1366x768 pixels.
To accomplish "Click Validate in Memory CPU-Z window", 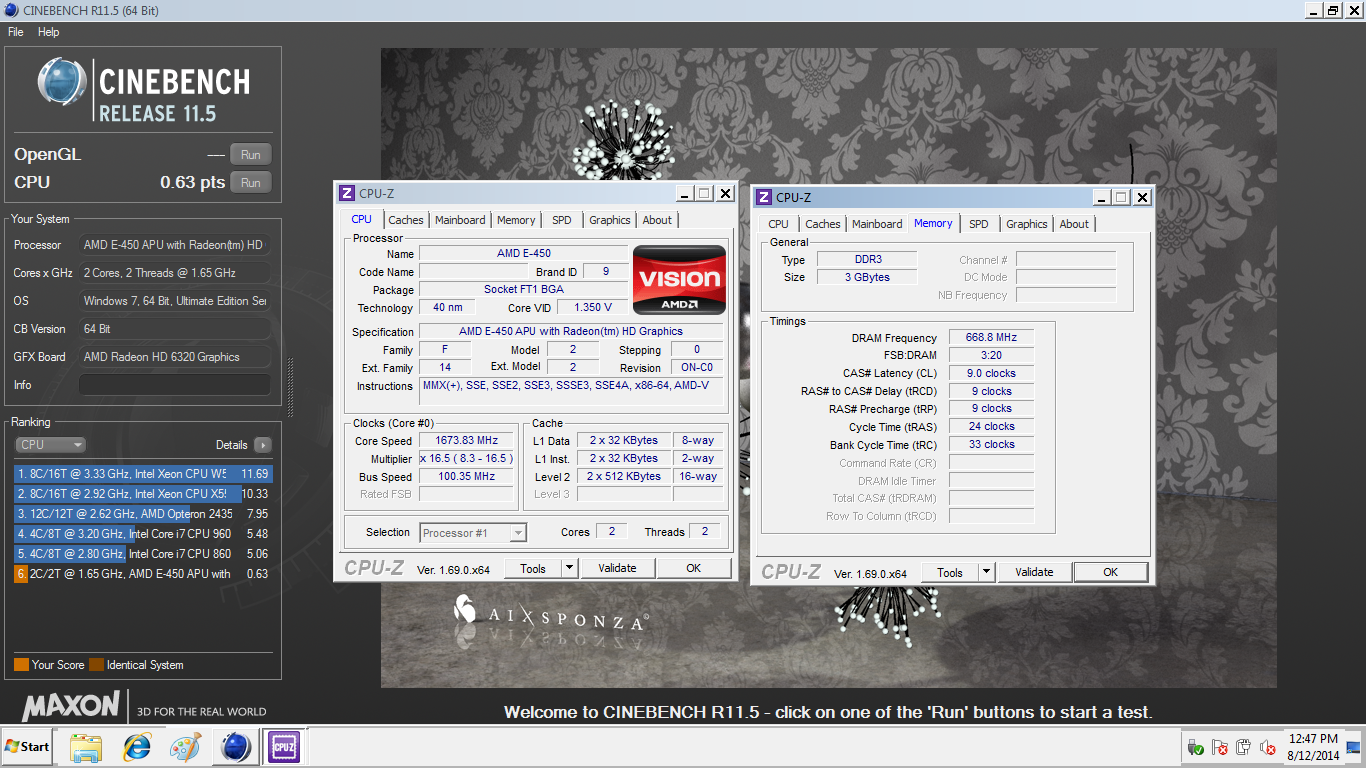I will [x=1034, y=572].
